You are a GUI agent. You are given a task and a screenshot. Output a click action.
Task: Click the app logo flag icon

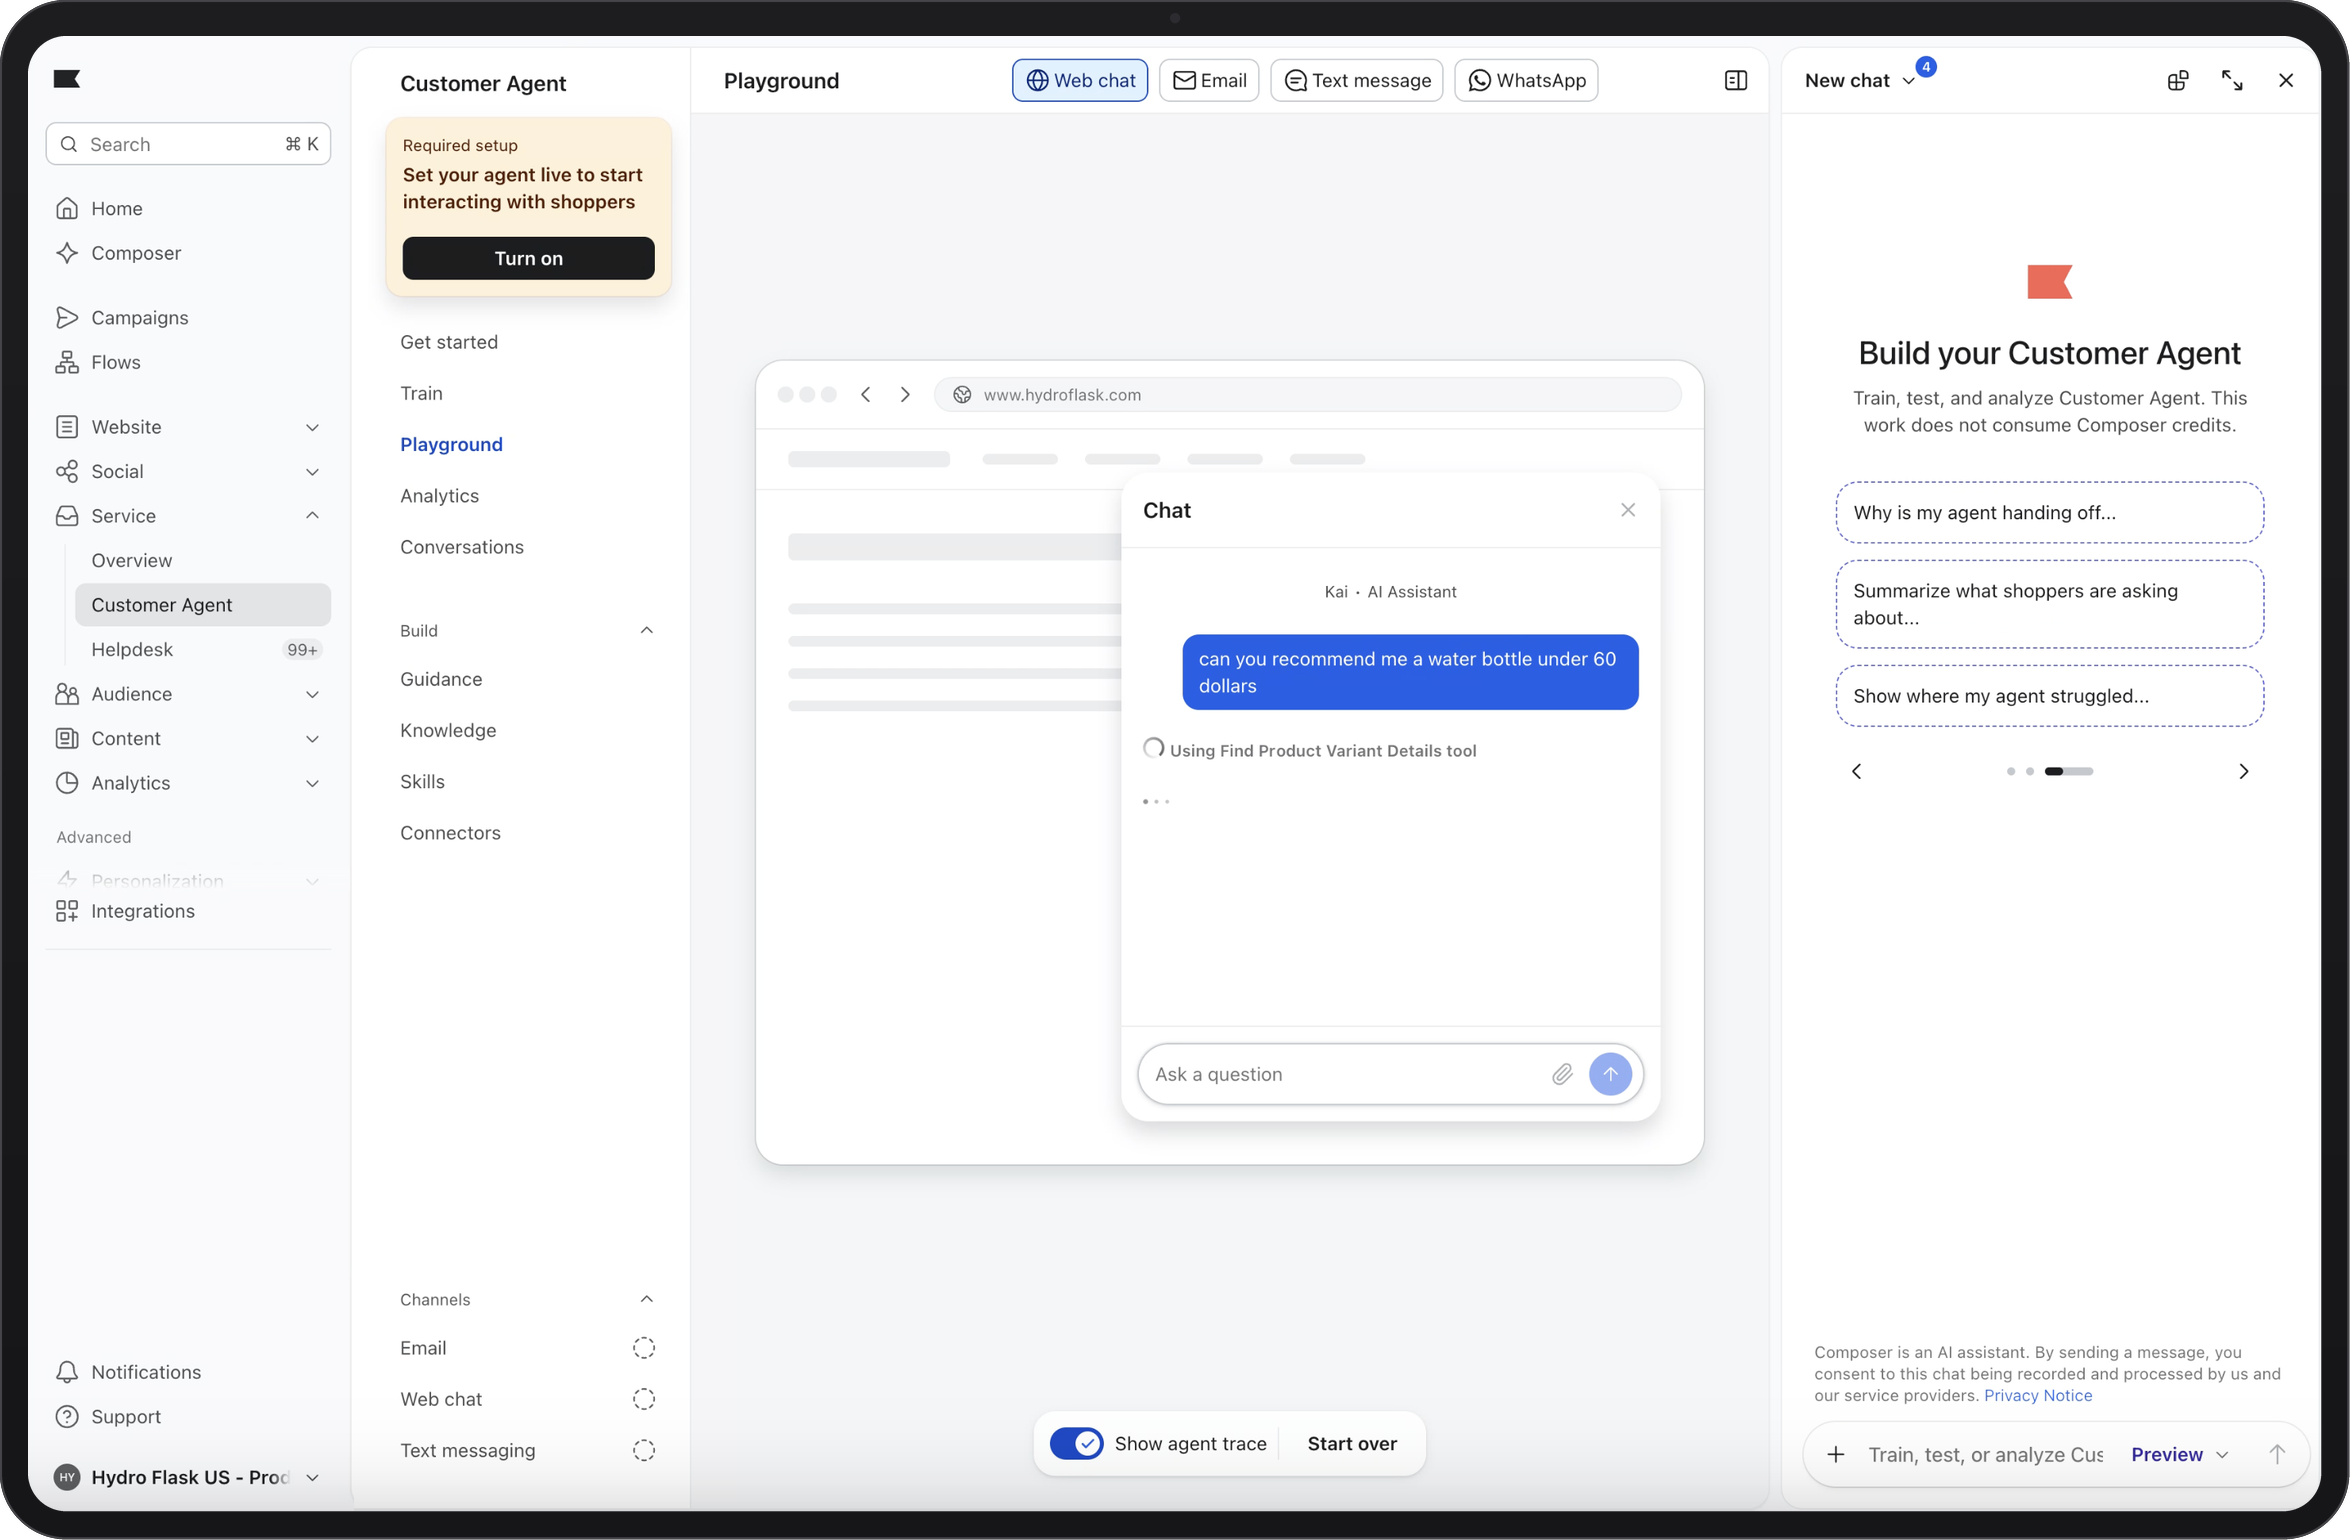point(67,79)
